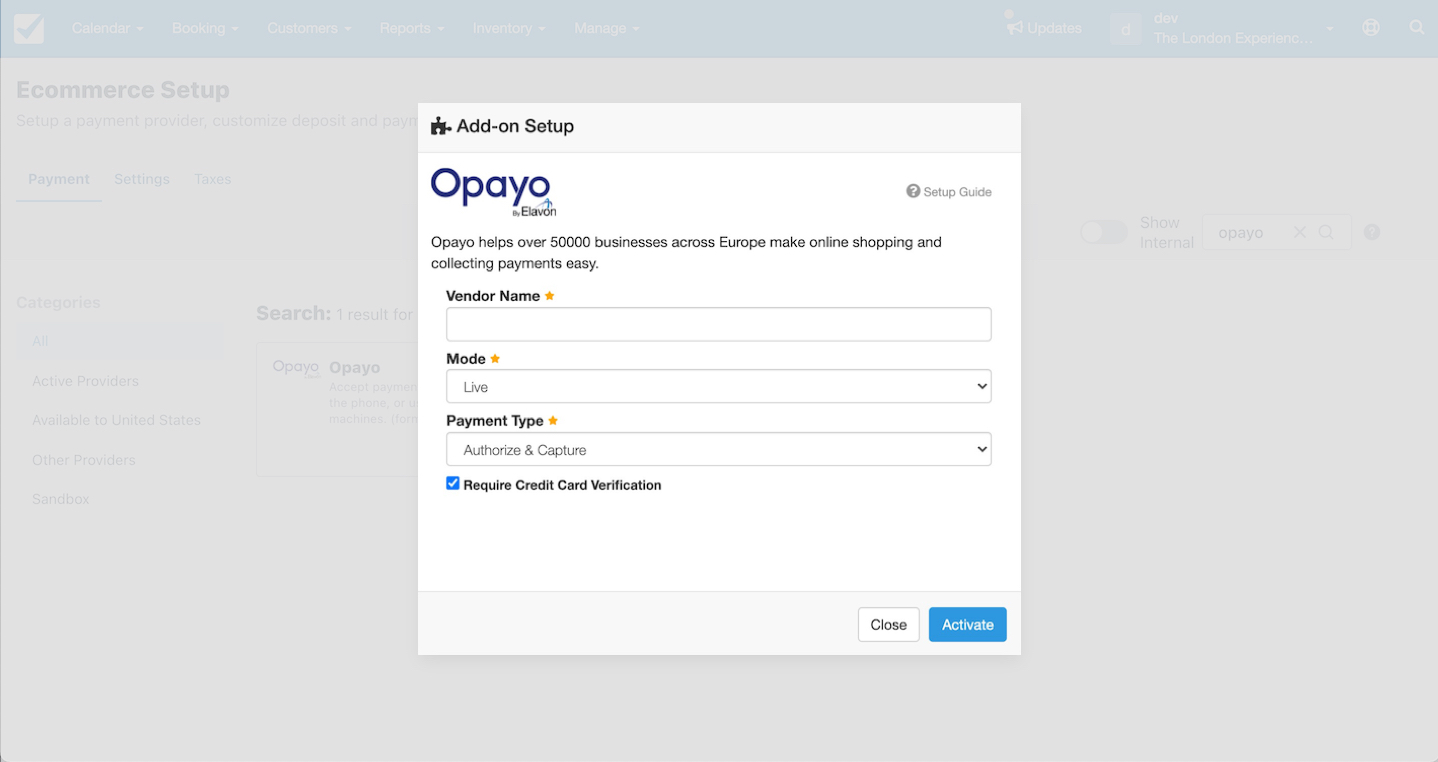Viewport: 1438px width, 762px height.
Task: Click the Opayo provider card title
Action: pos(355,367)
